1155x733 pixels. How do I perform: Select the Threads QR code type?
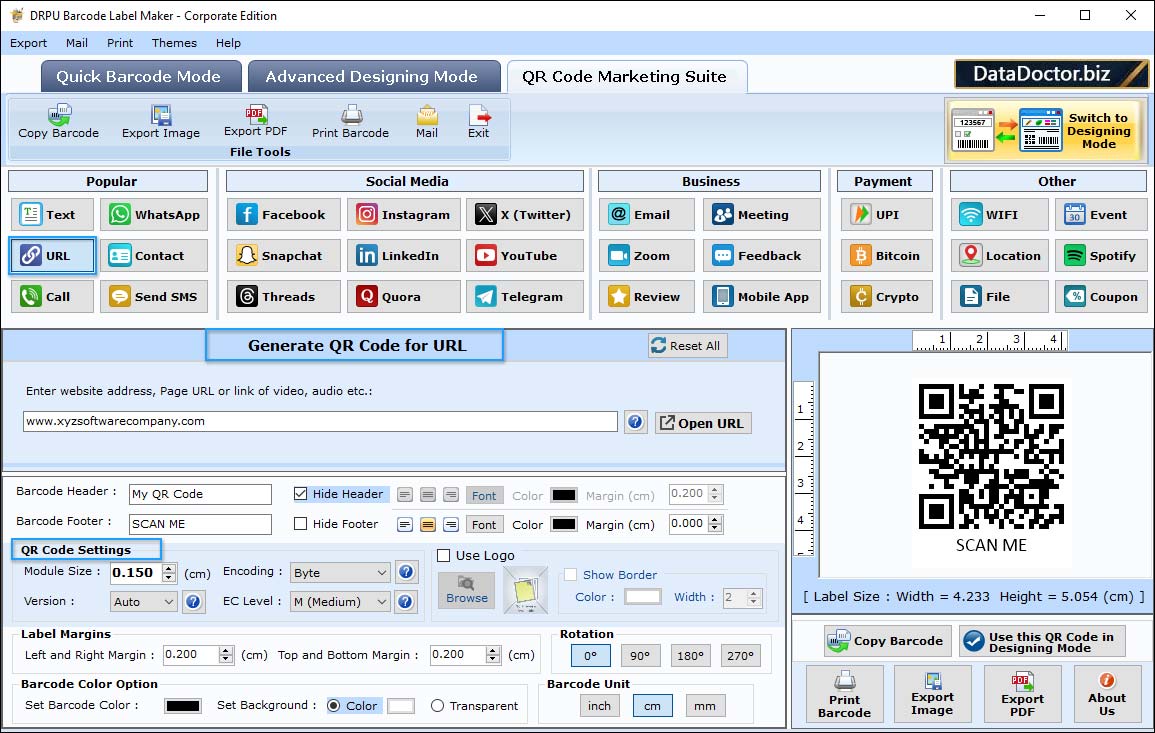pyautogui.click(x=284, y=297)
